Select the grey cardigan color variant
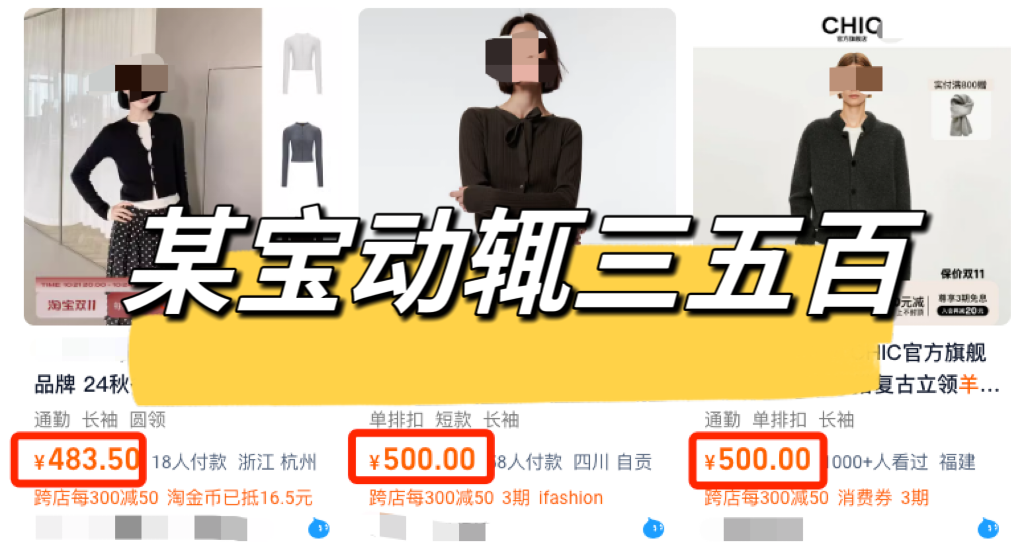Image resolution: width=1024 pixels, height=551 pixels. [302, 155]
